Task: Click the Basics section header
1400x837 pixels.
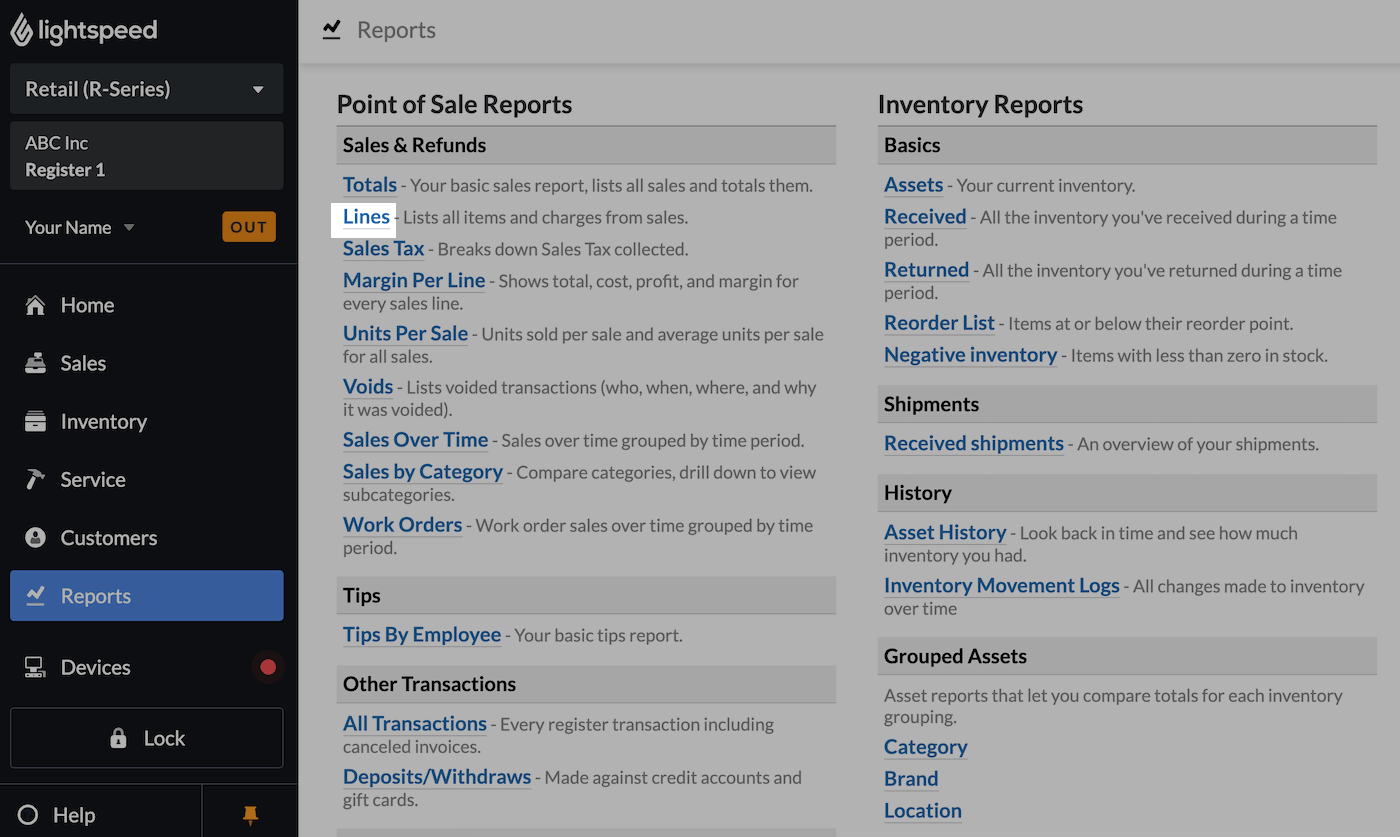Action: point(1127,145)
